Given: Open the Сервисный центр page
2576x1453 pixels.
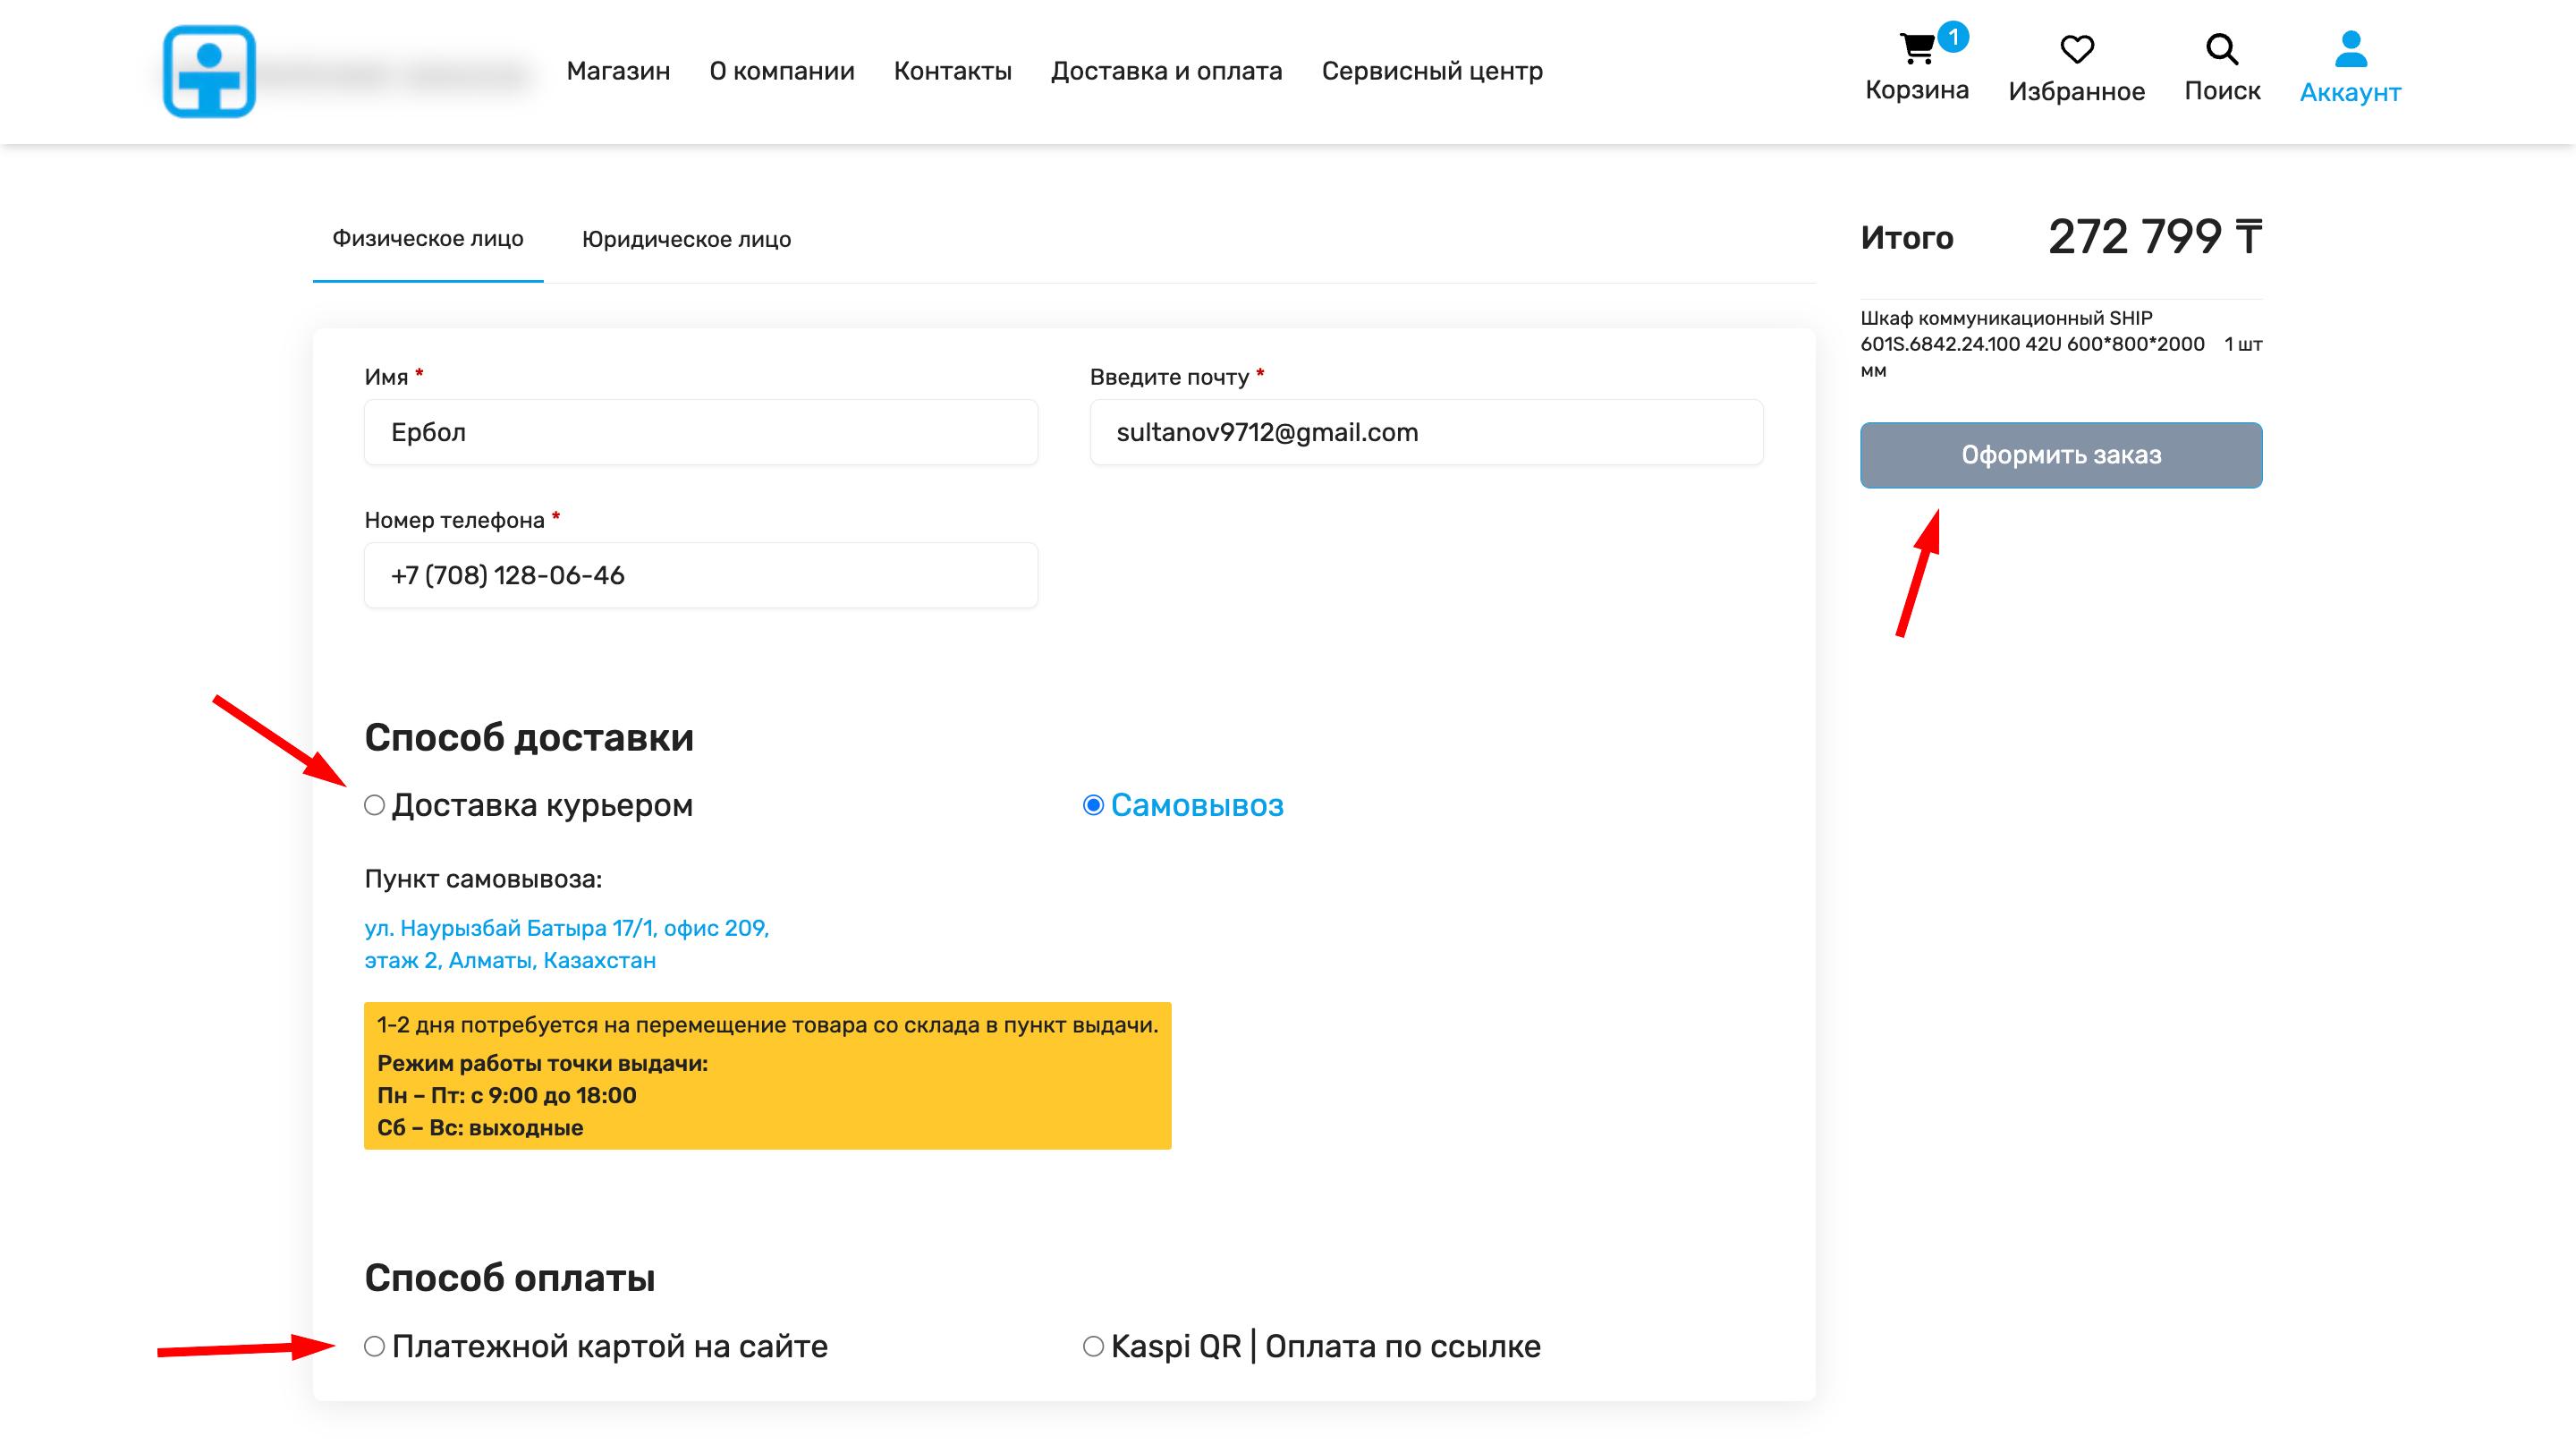Looking at the screenshot, I should click(1432, 71).
